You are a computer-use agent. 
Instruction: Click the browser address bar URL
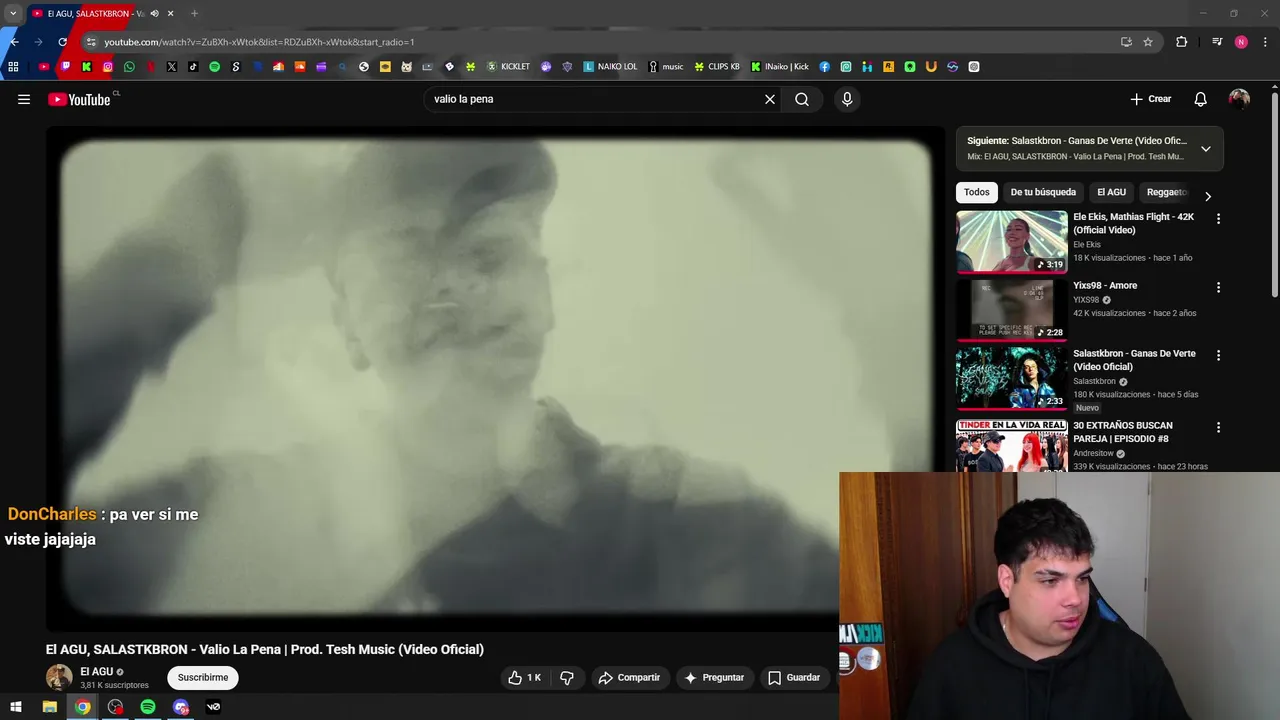(x=259, y=42)
